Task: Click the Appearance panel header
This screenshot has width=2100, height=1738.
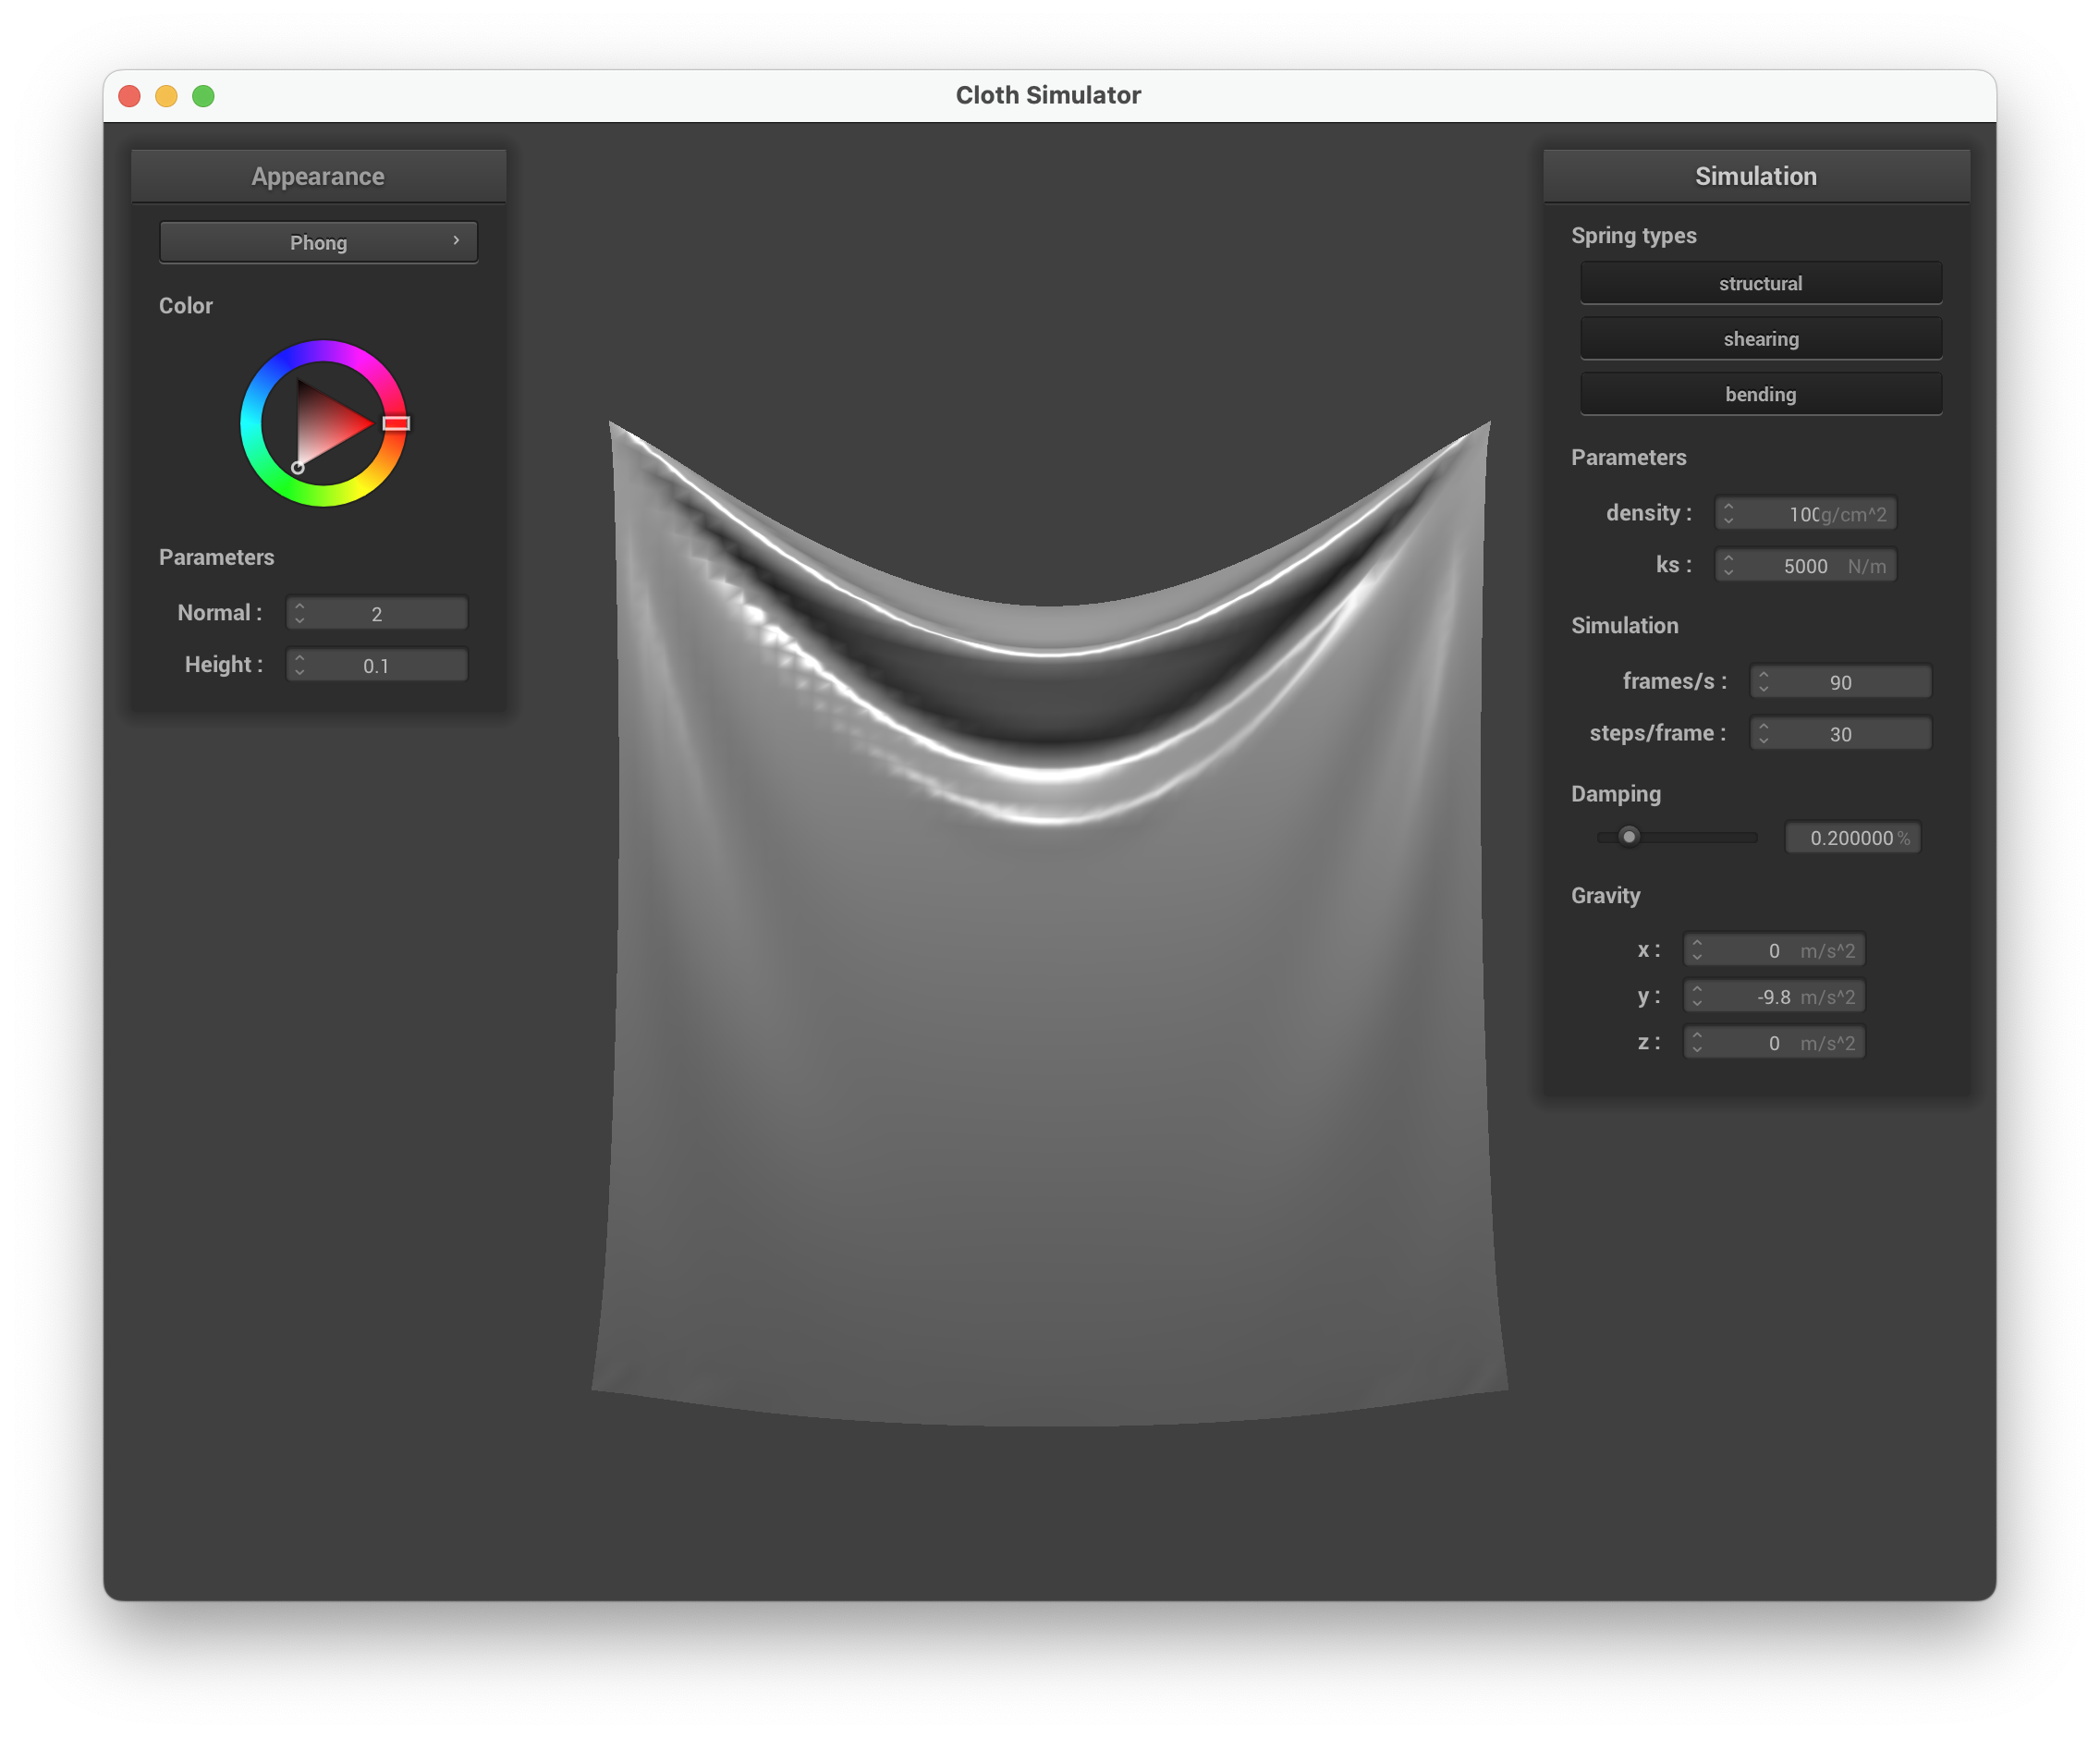Action: (x=318, y=176)
